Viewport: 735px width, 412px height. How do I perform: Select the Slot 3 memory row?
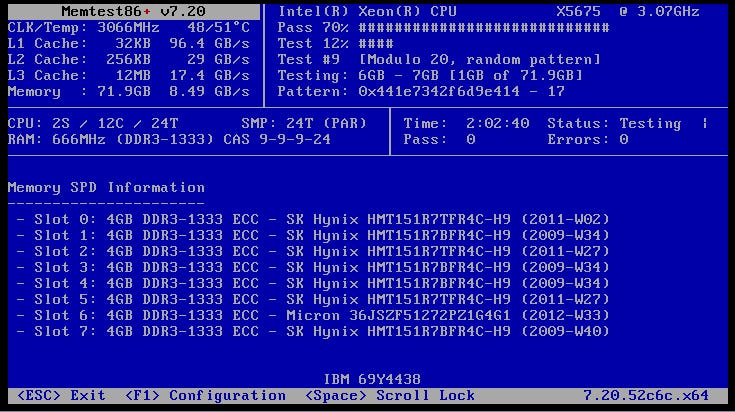point(313,267)
